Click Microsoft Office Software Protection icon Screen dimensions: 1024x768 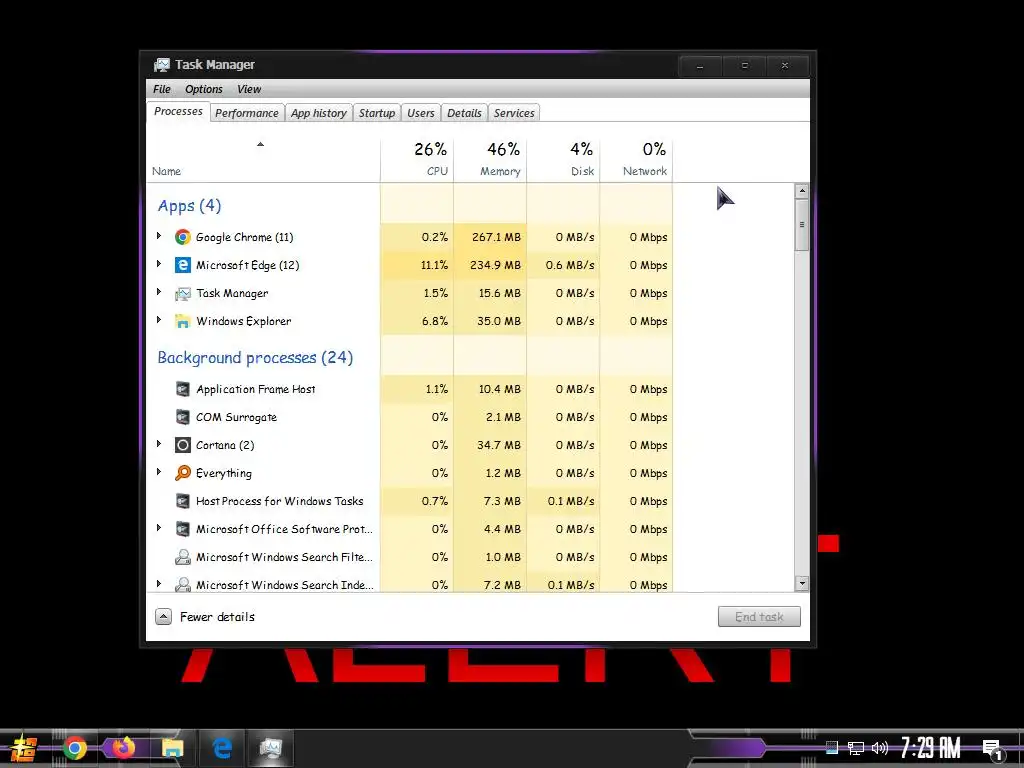point(183,529)
